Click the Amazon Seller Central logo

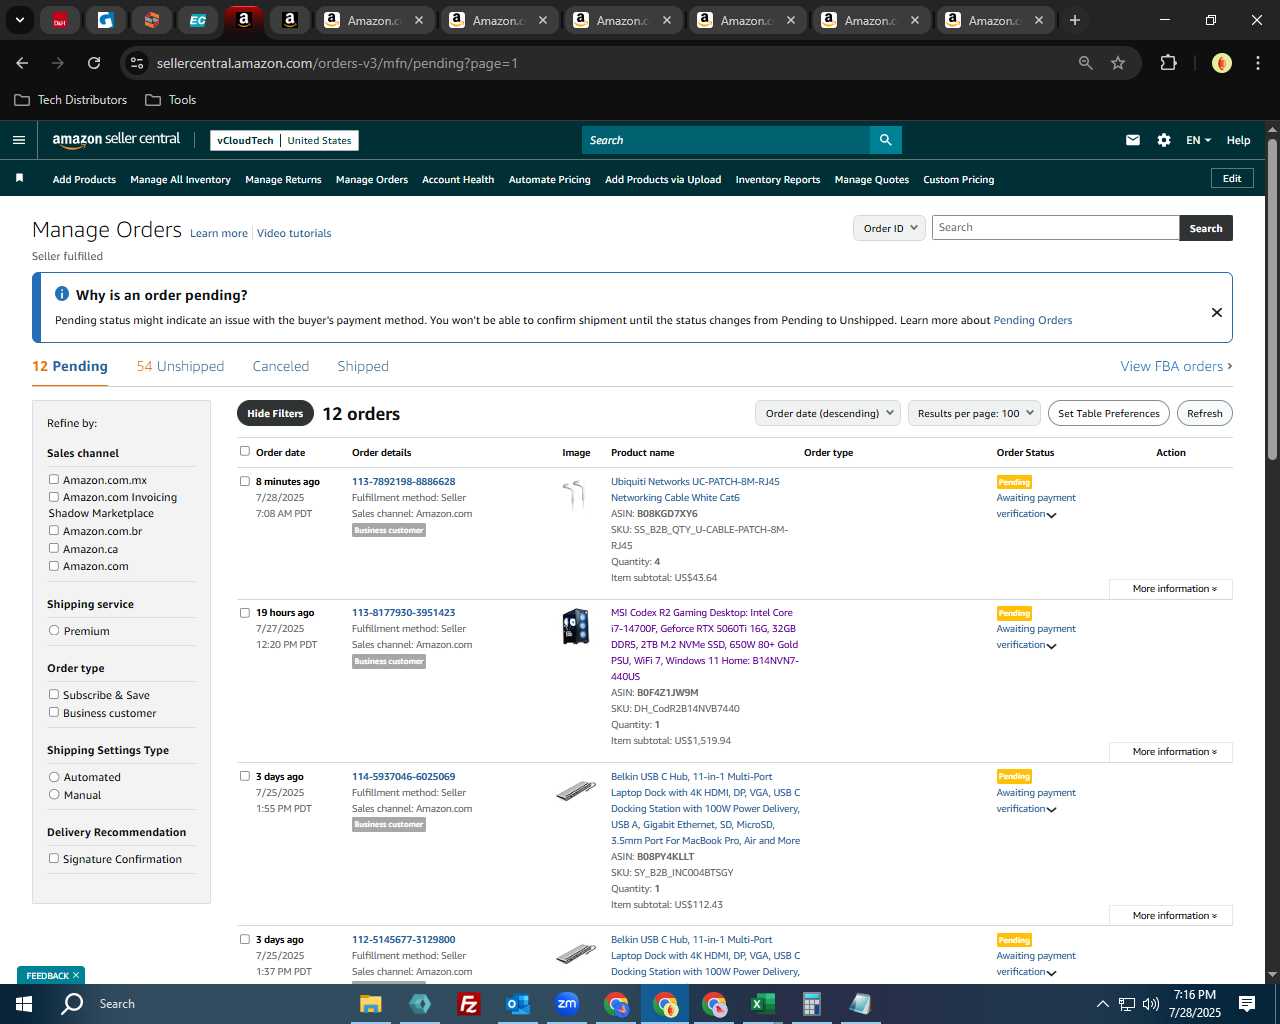[116, 140]
